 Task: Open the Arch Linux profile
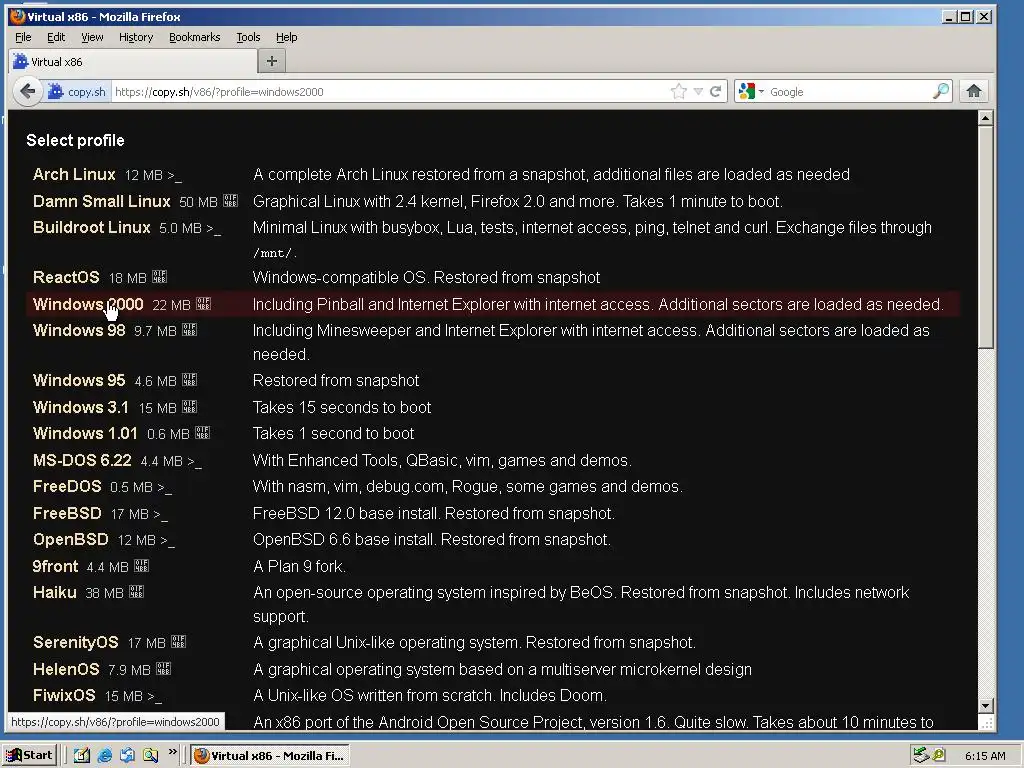click(74, 174)
